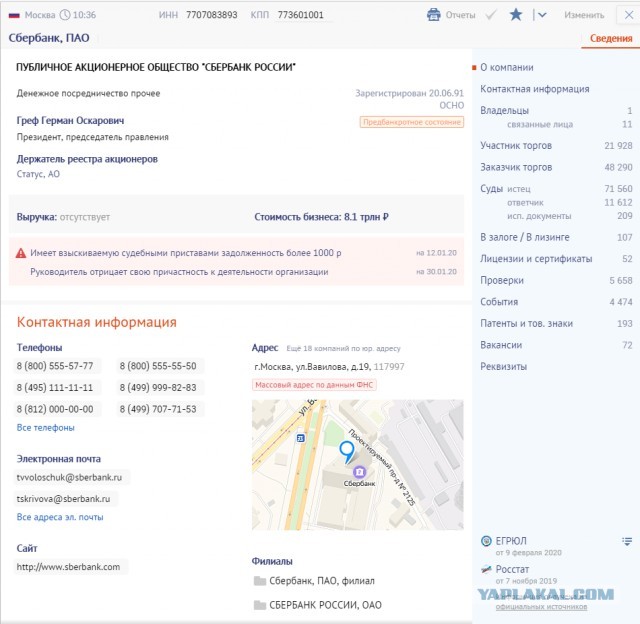This screenshot has width=640, height=624.
Task: Open the О компании section
Action: click(x=507, y=67)
